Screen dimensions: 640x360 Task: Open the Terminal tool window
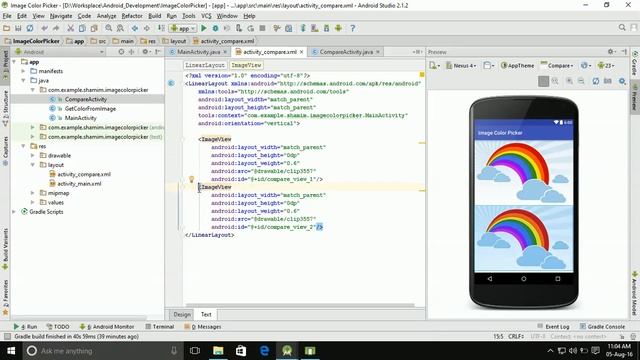tap(160, 327)
